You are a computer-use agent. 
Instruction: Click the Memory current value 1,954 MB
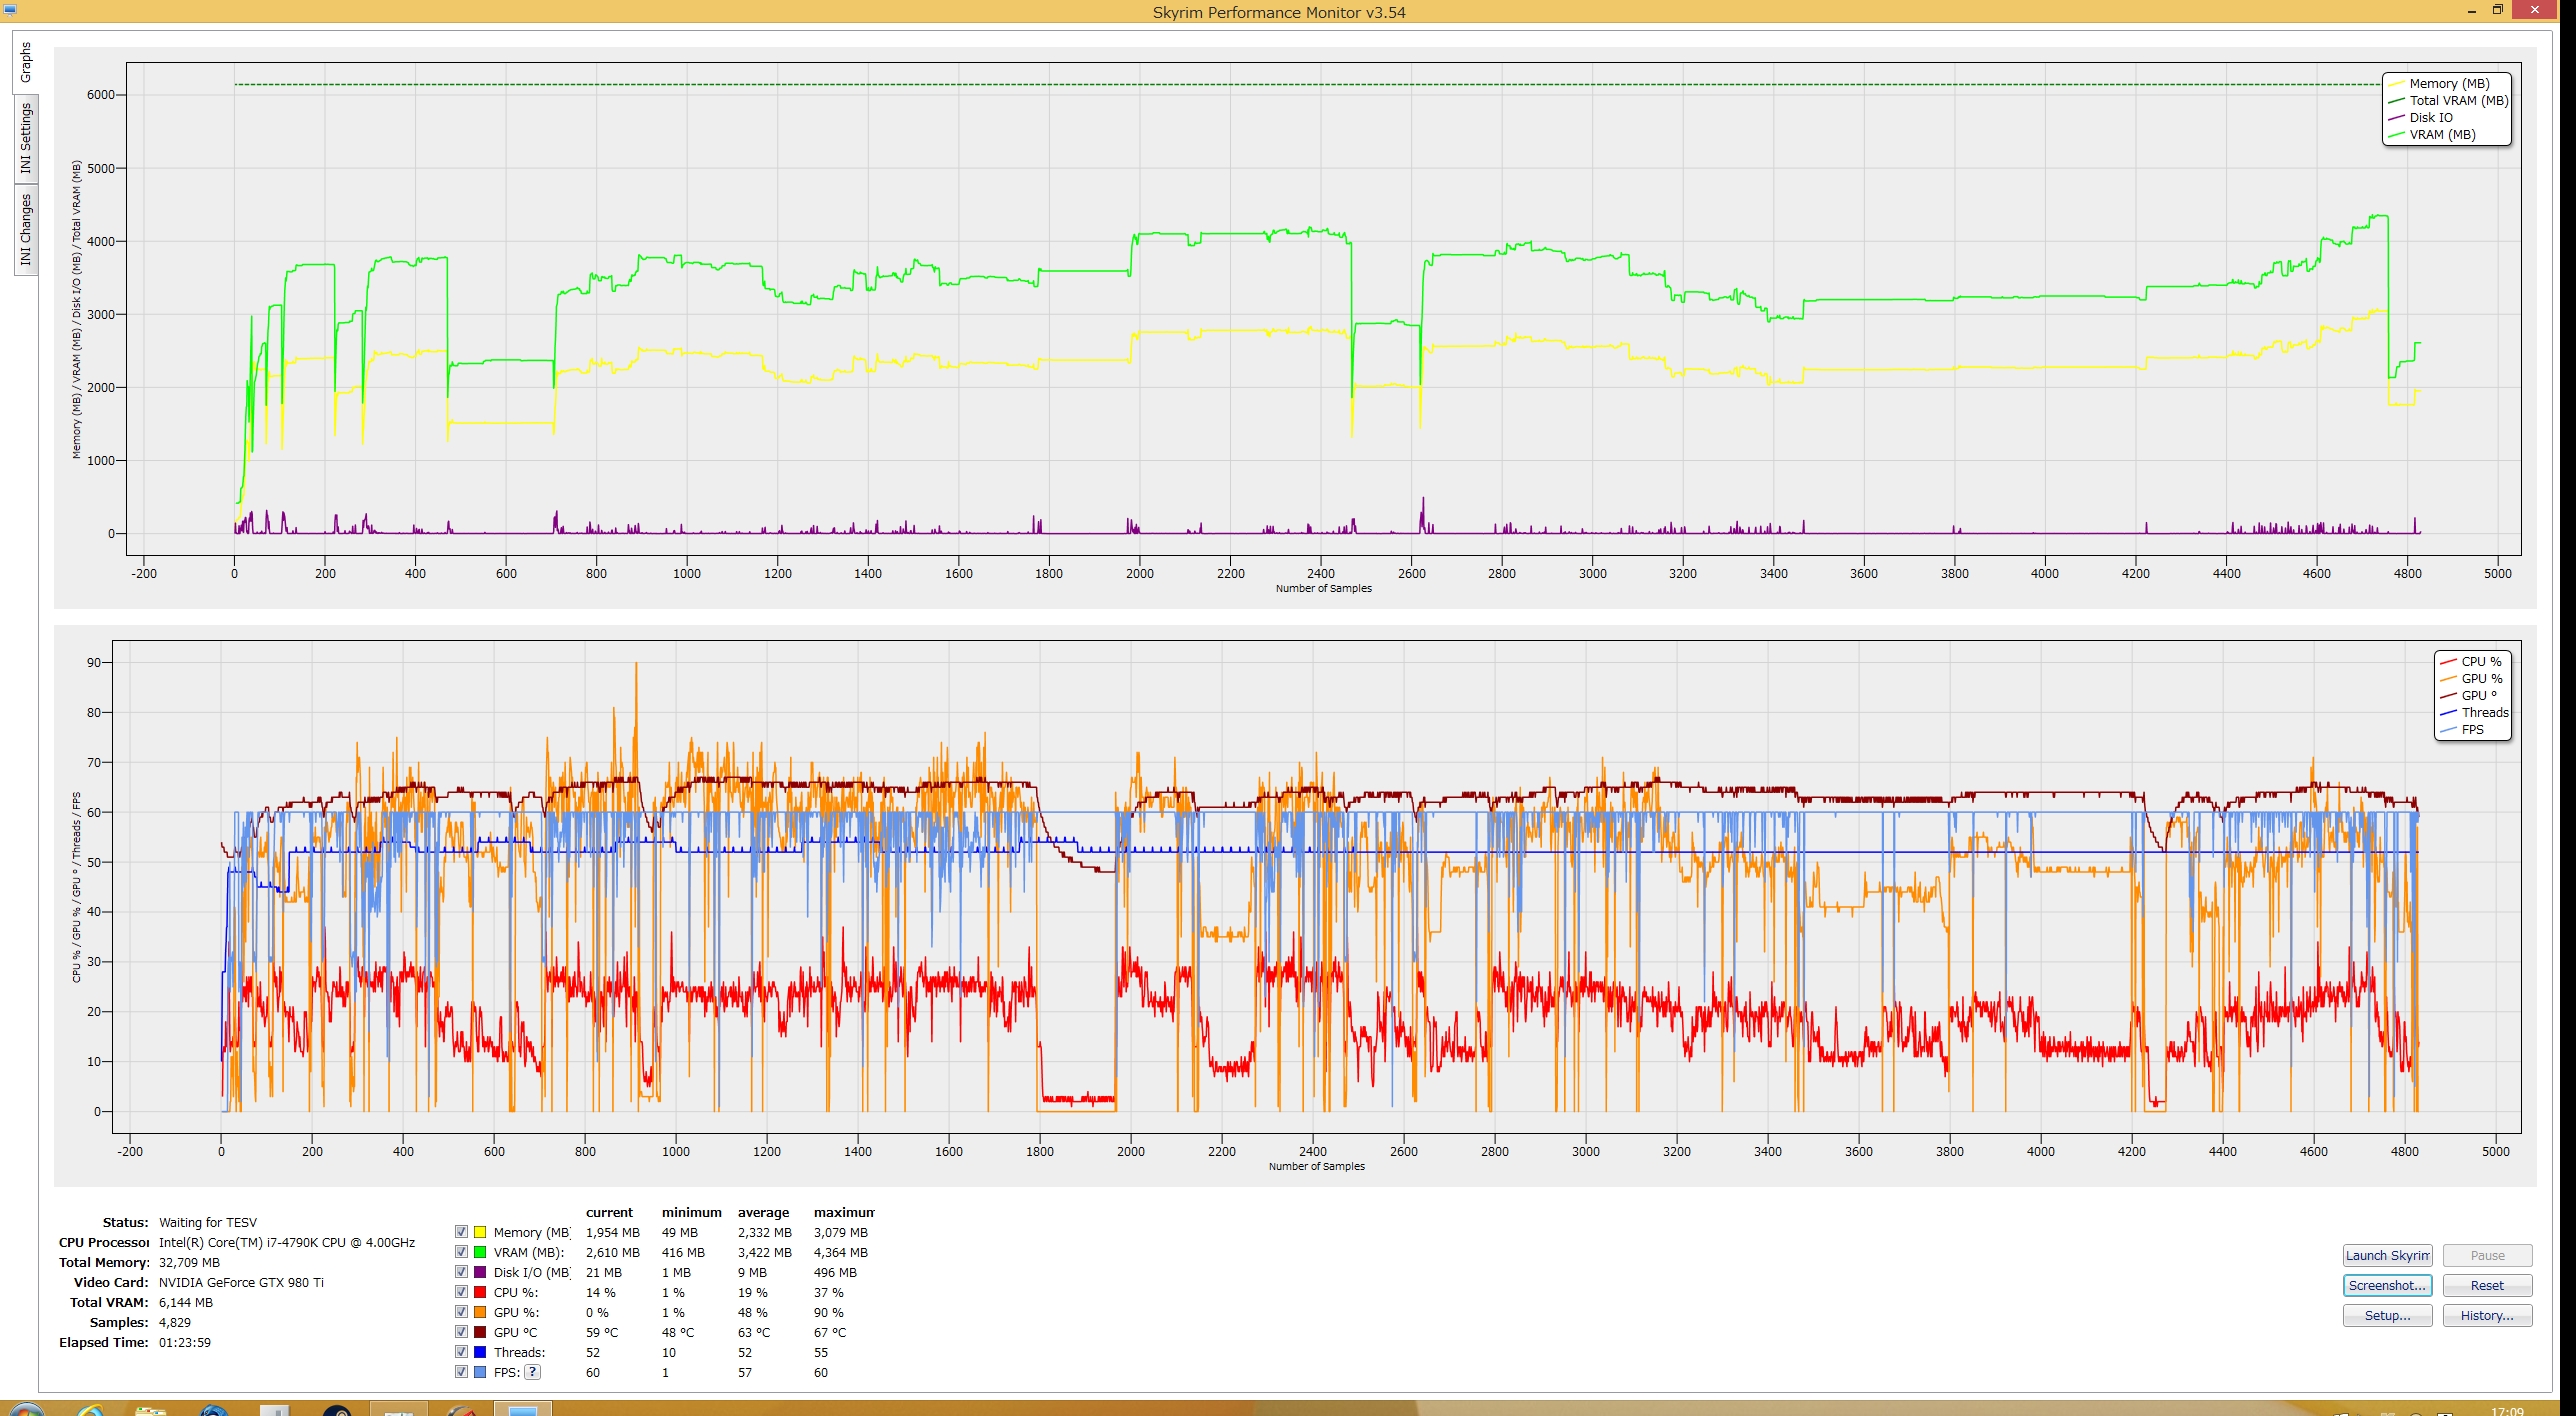613,1232
